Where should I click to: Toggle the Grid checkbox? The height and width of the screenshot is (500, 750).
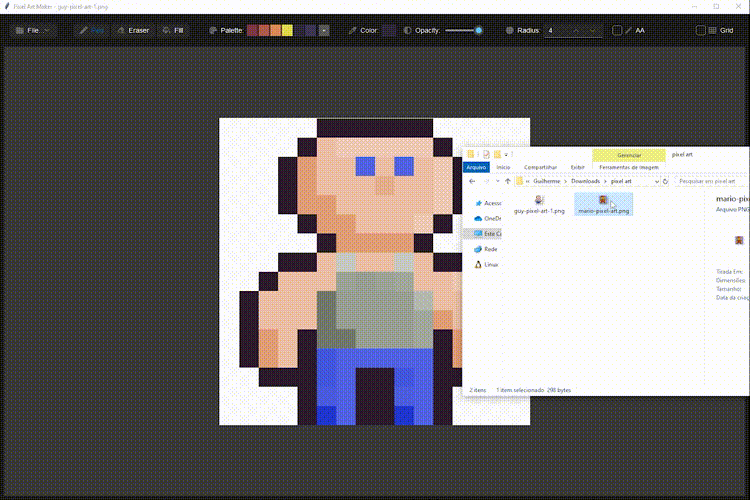point(701,30)
